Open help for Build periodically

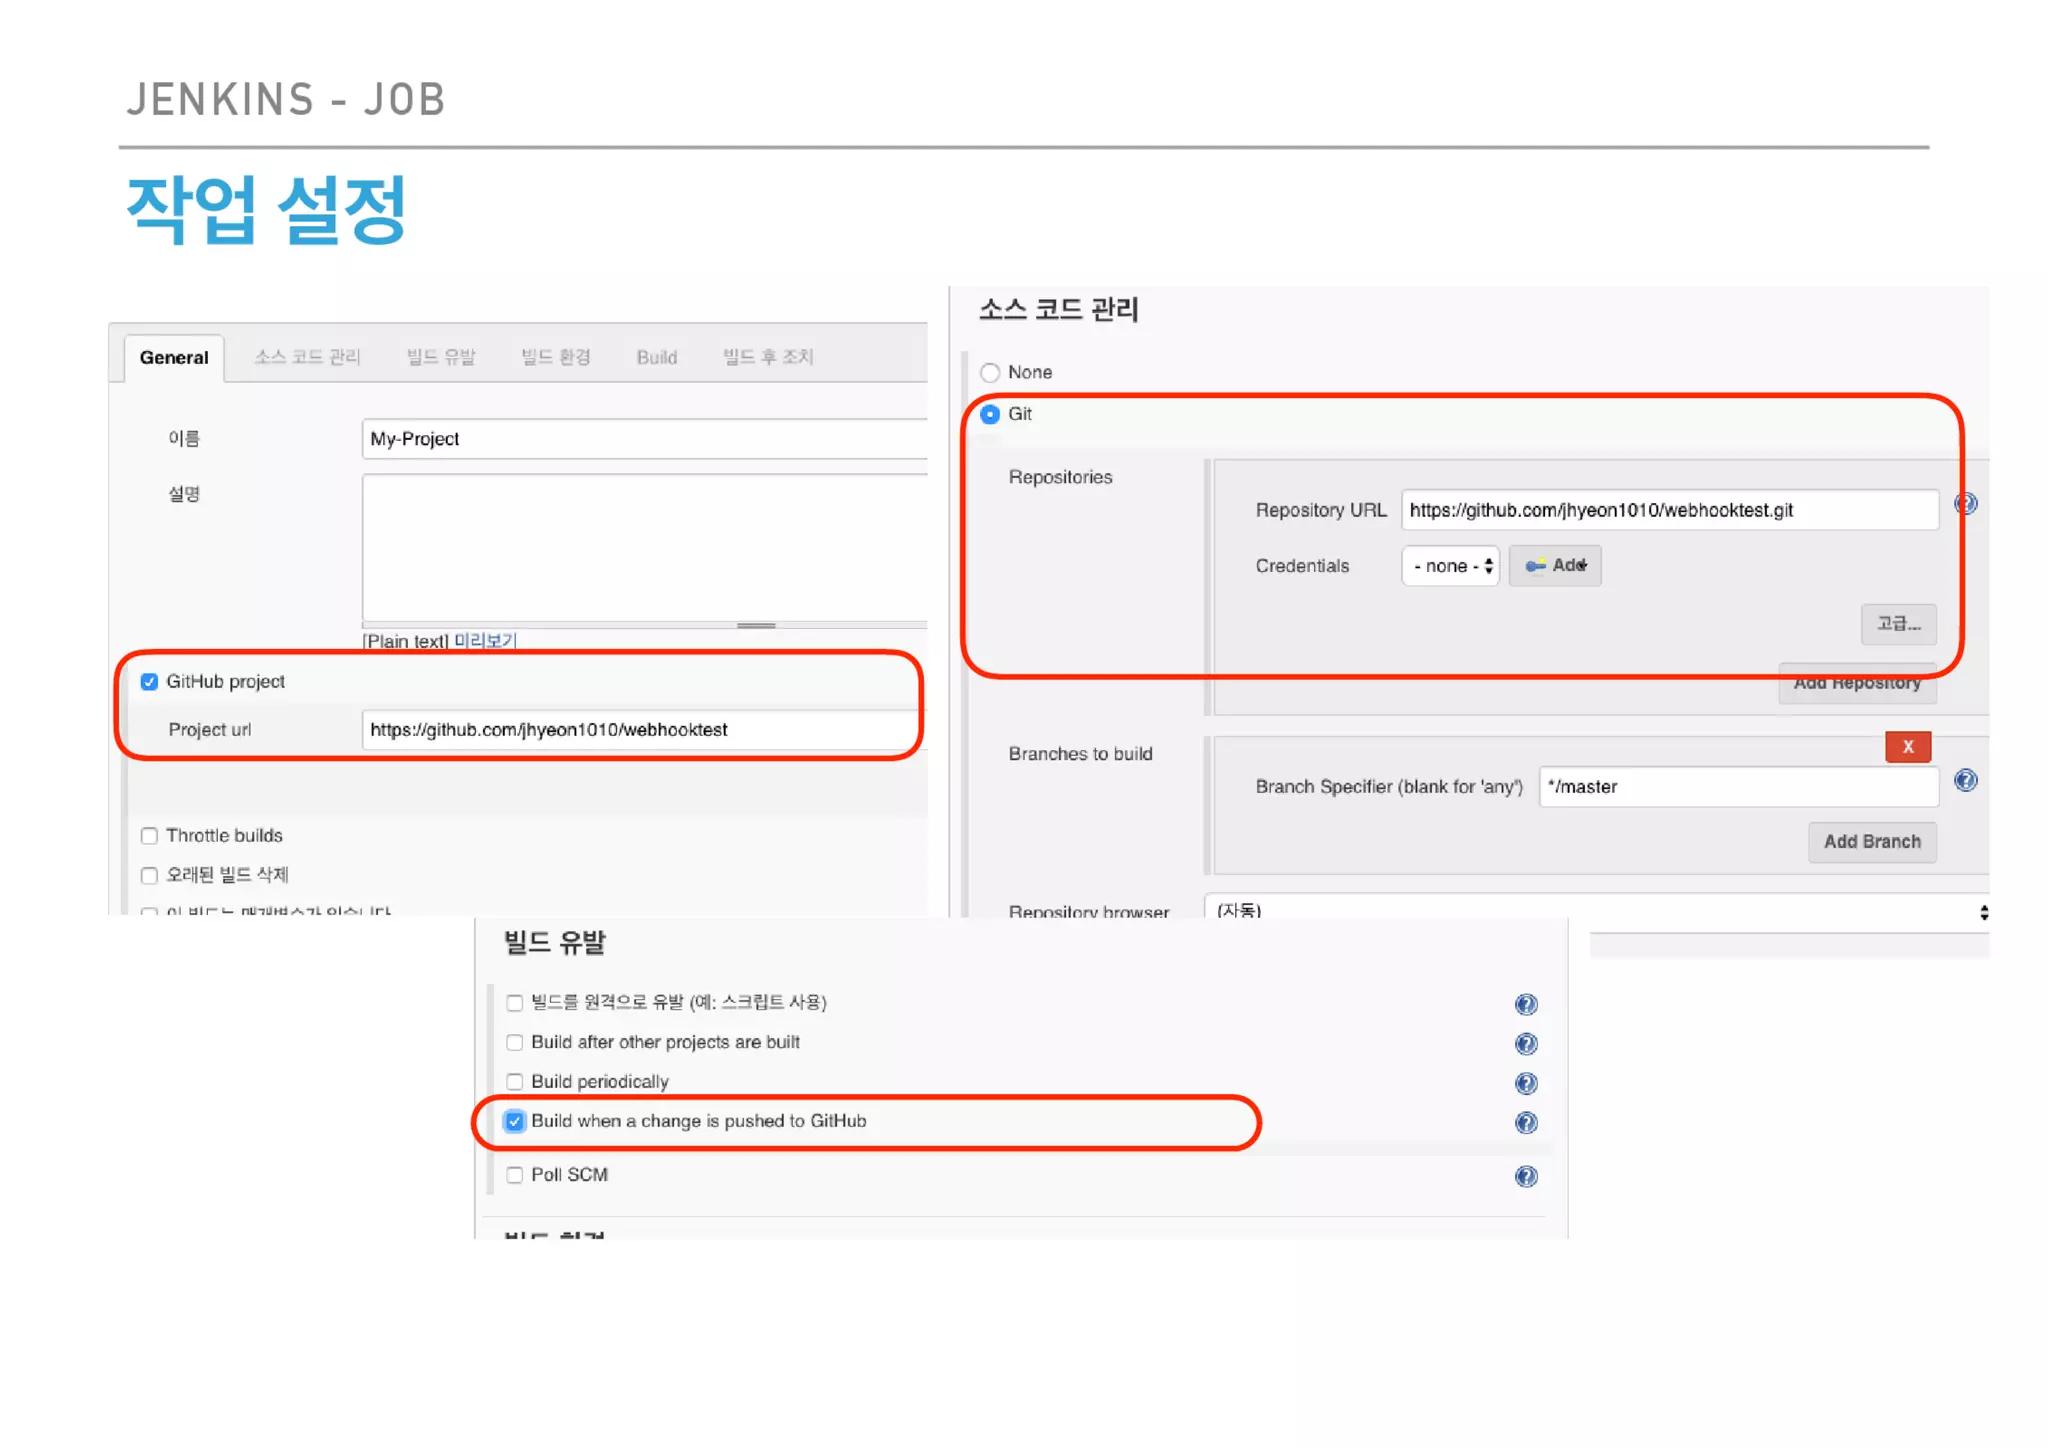[x=1526, y=1083]
